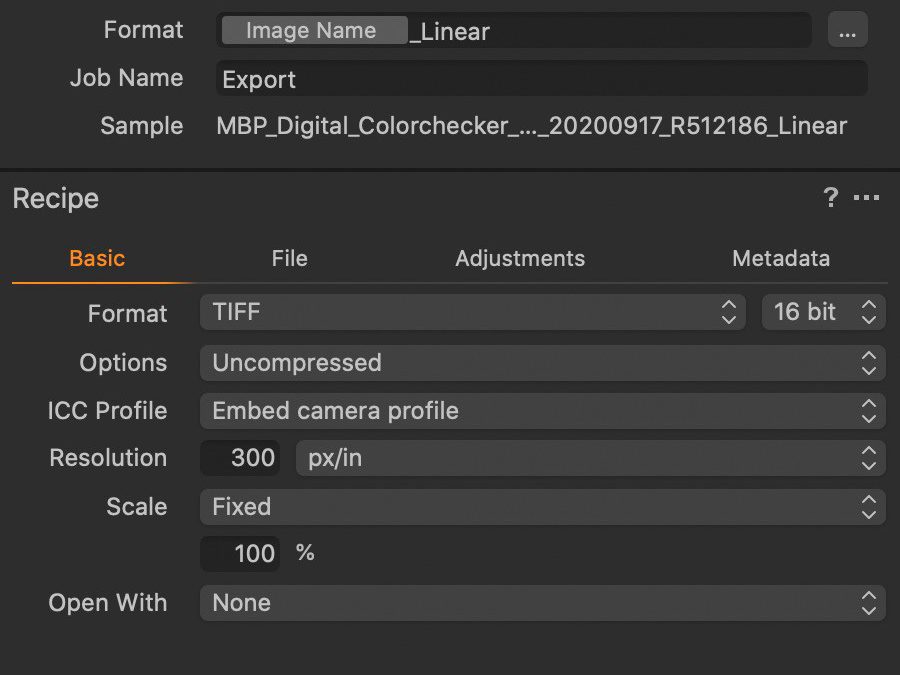Select the Image Name token in Format

[312, 31]
